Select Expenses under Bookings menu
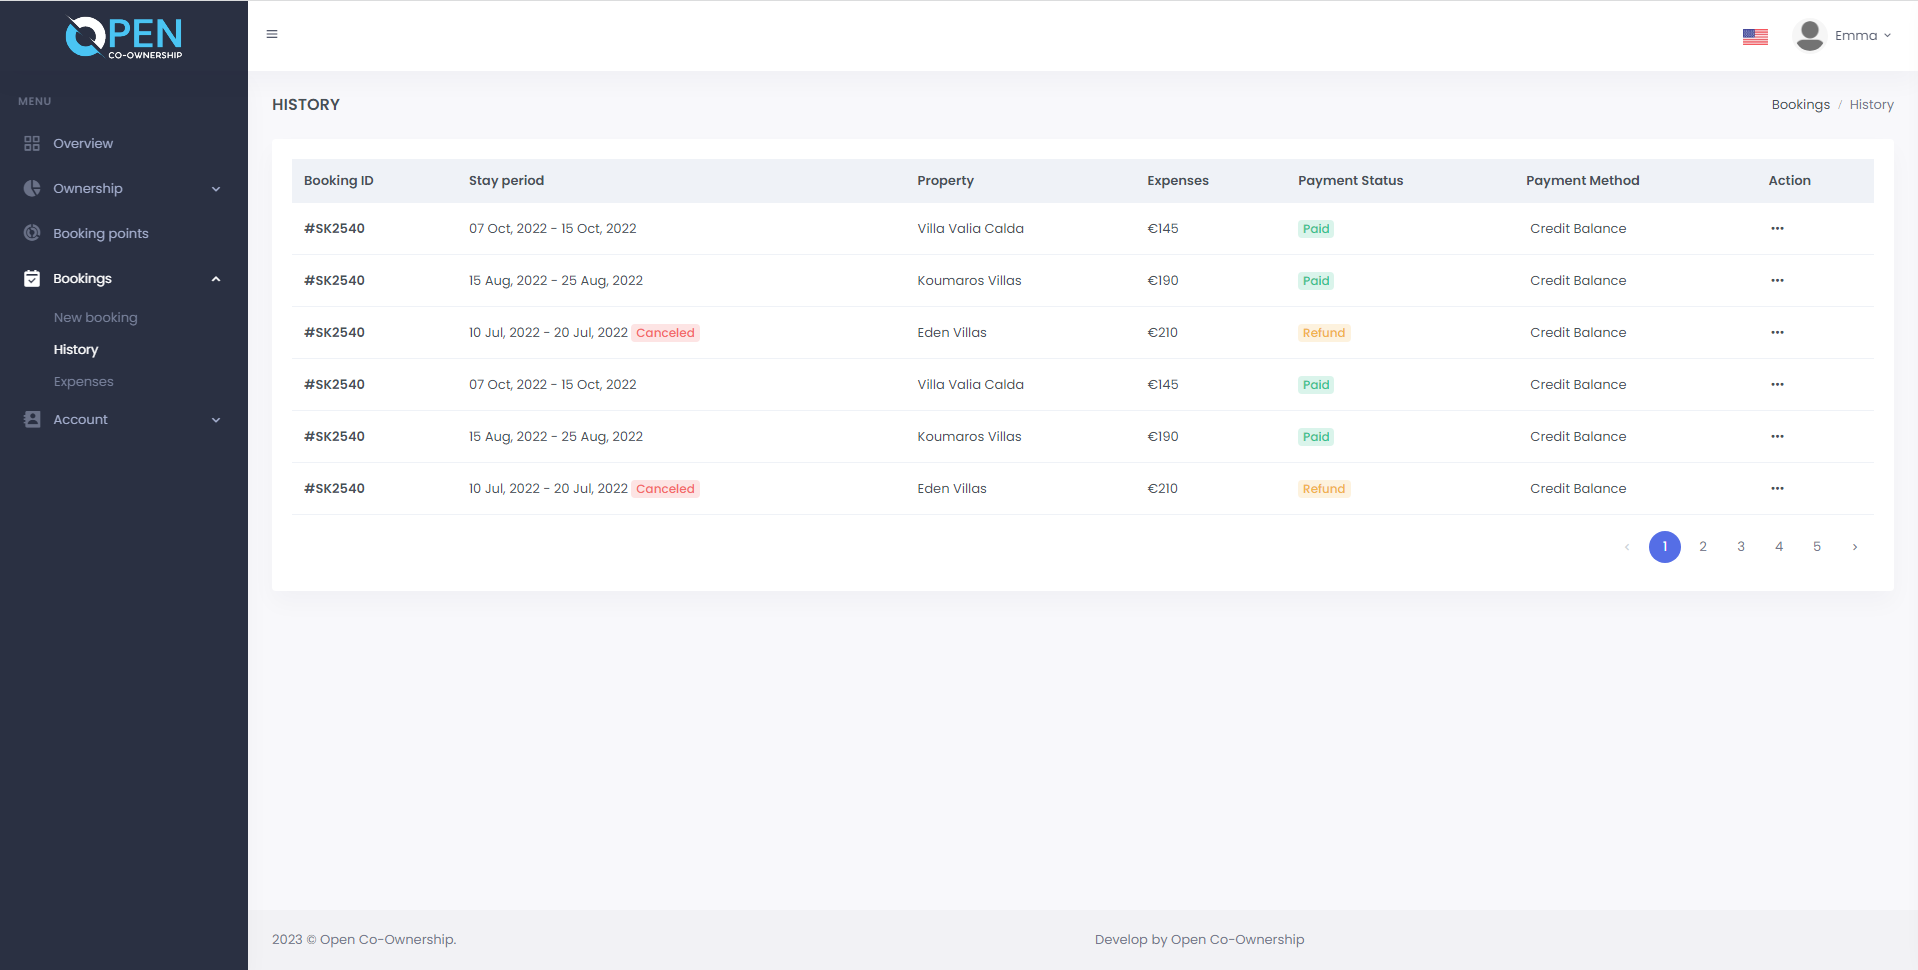Viewport: 1918px width, 970px height. tap(84, 382)
